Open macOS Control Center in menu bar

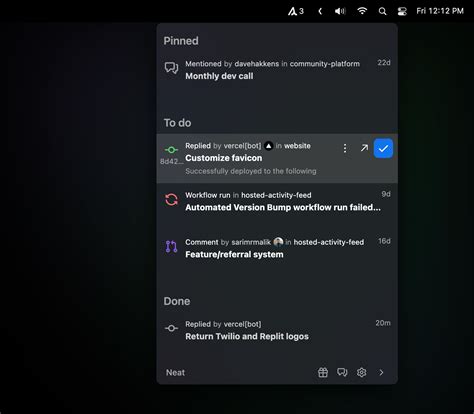[402, 12]
